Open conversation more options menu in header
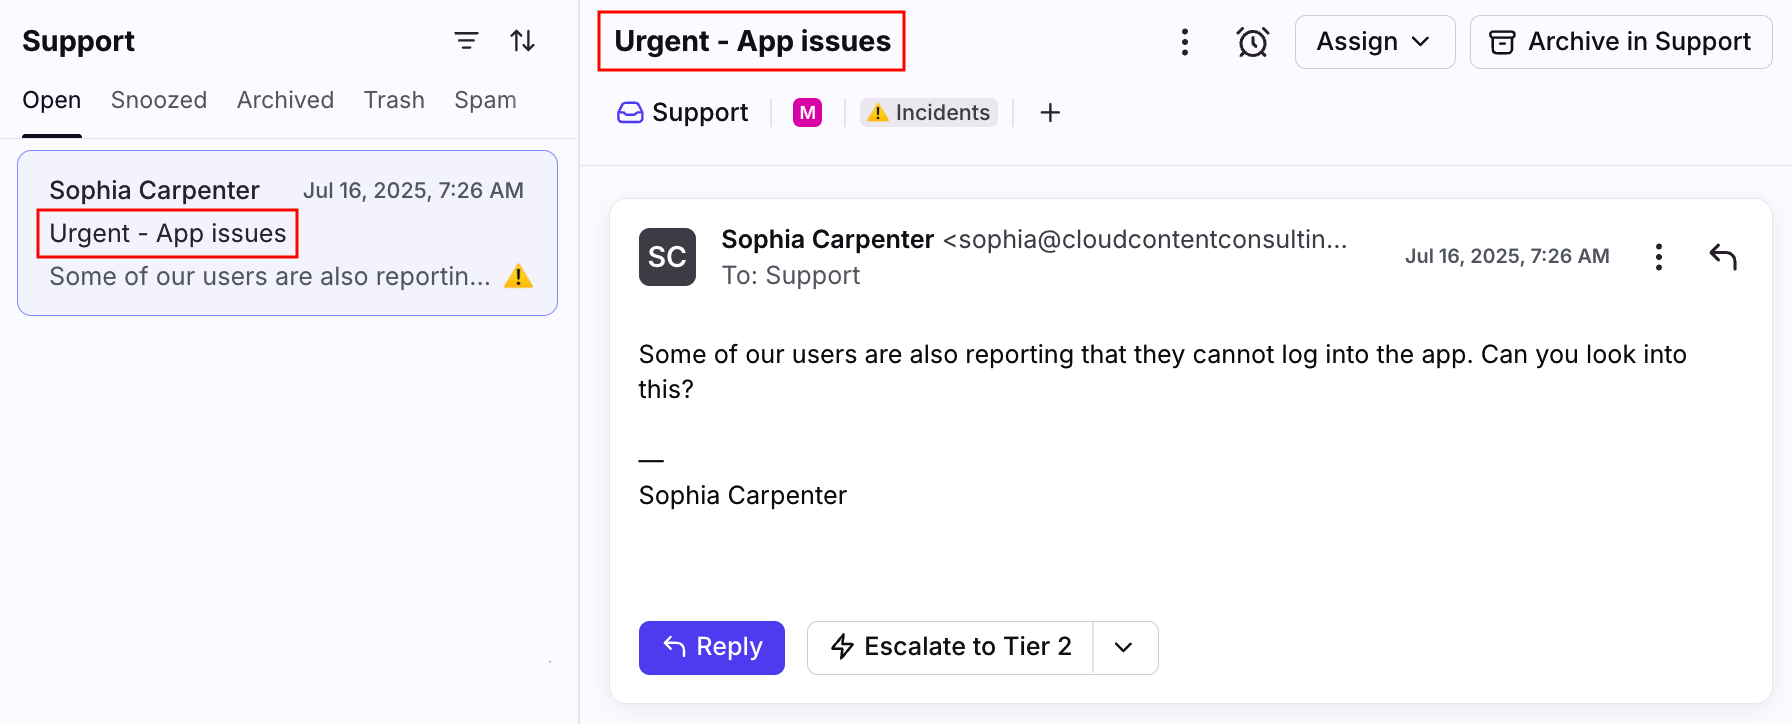 coord(1184,42)
